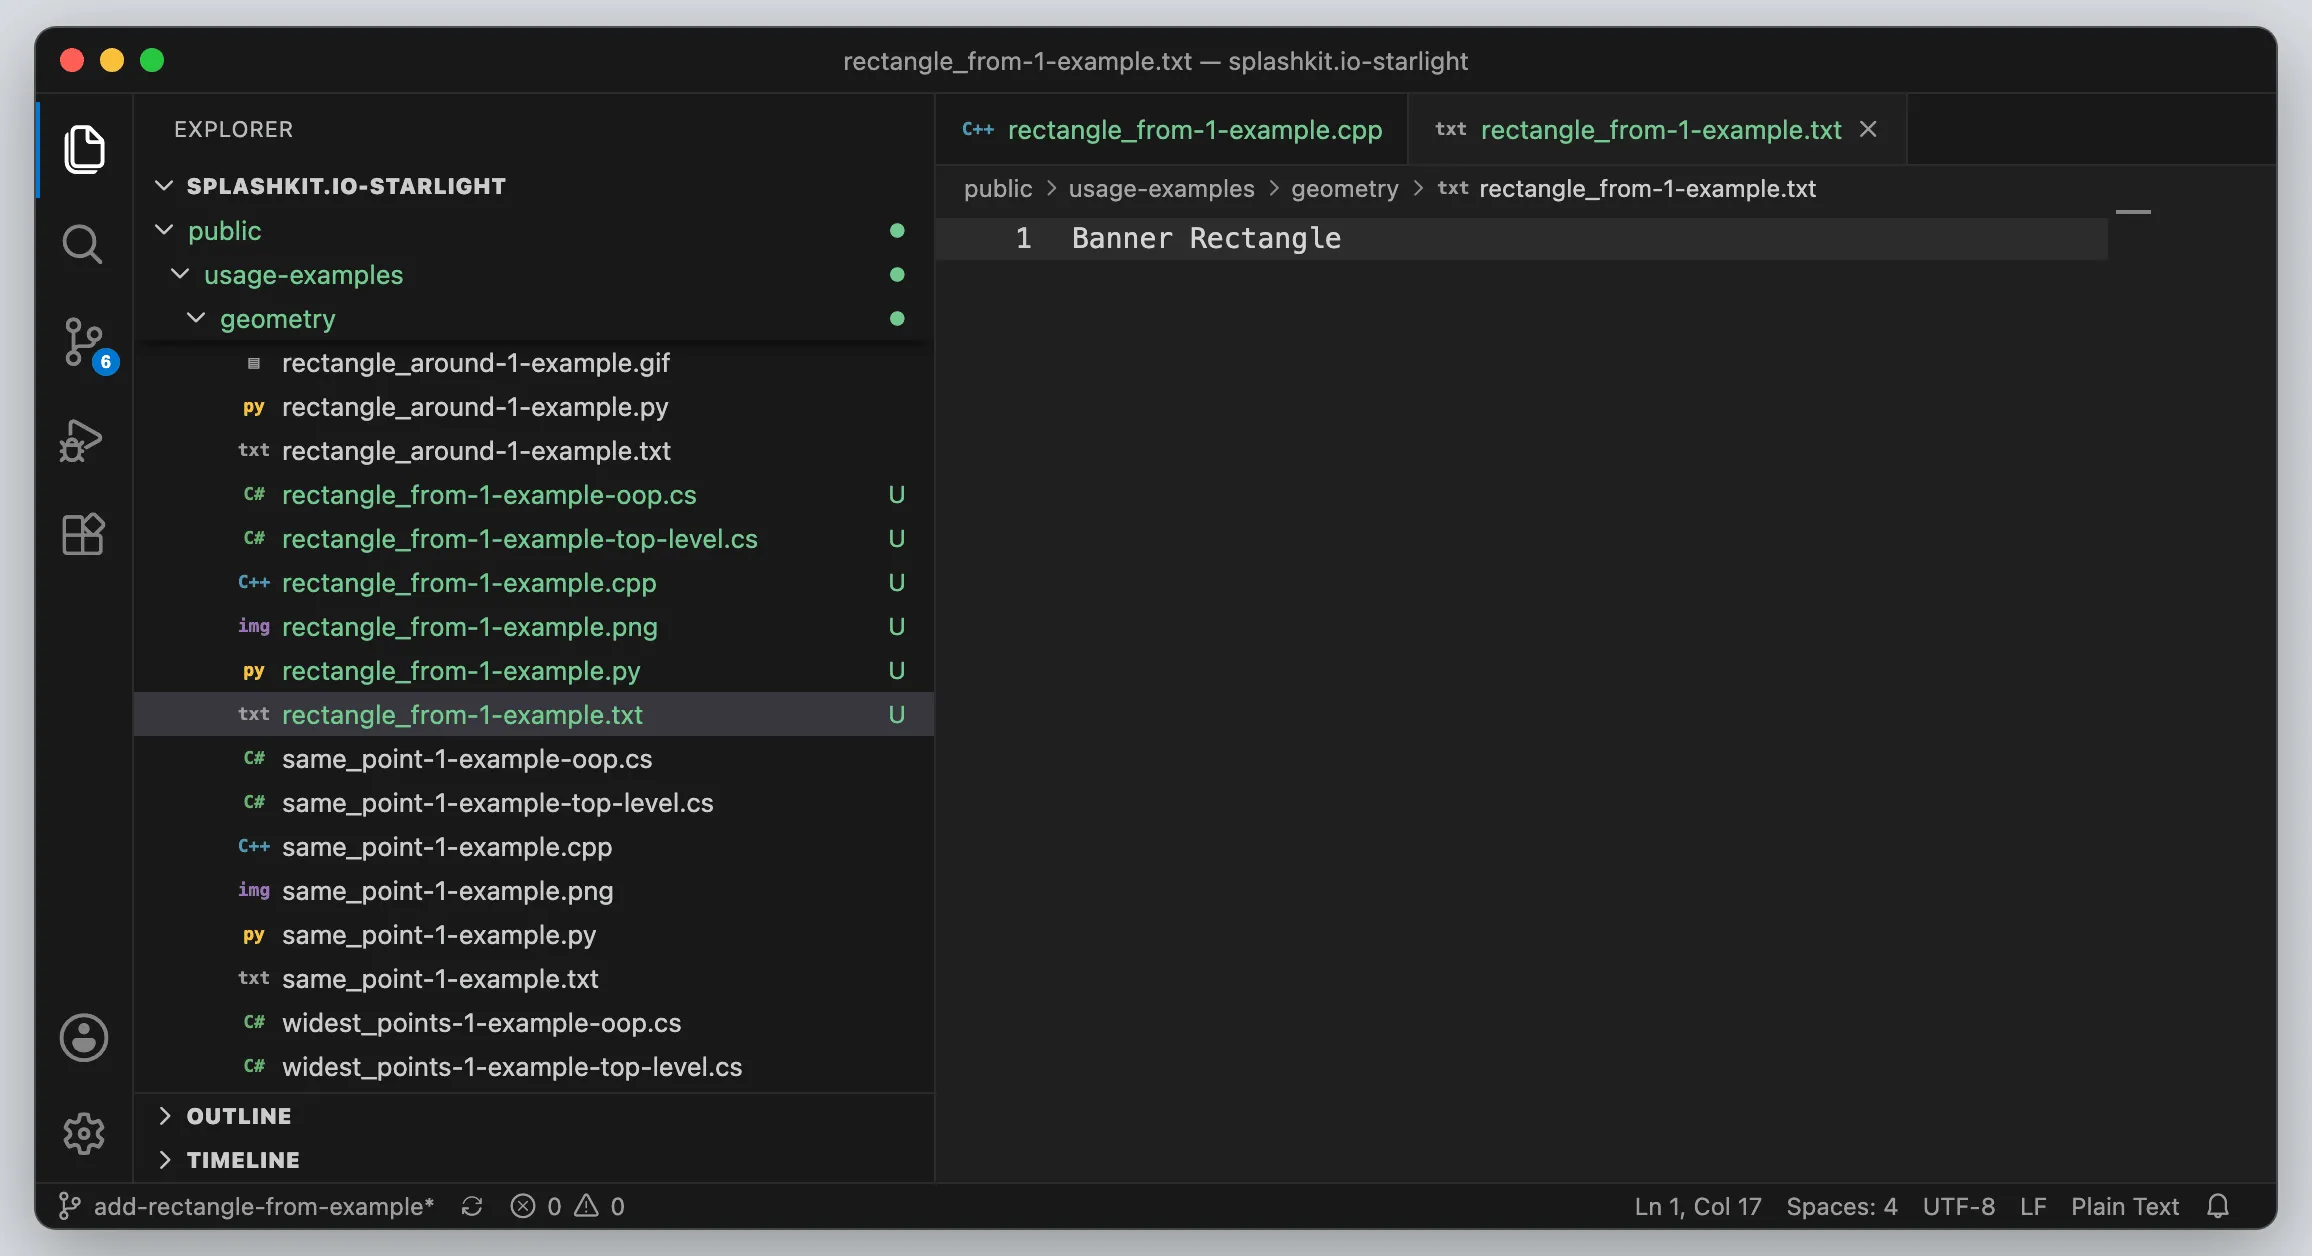Click the errors and warnings indicator

(x=567, y=1206)
